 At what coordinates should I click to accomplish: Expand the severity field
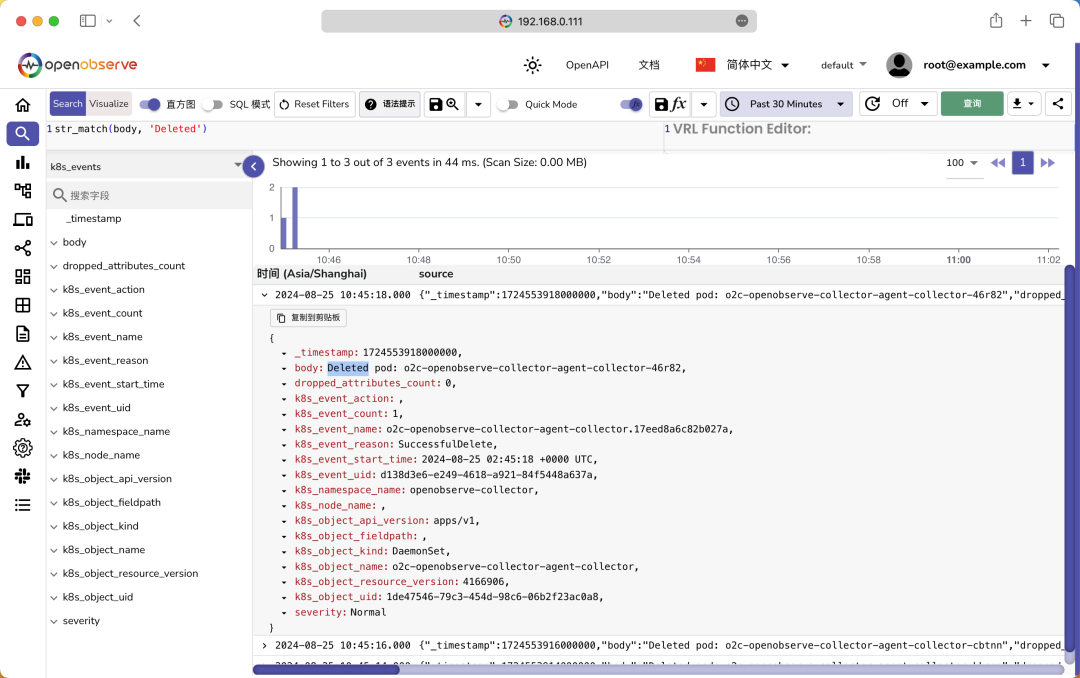[x=54, y=622]
